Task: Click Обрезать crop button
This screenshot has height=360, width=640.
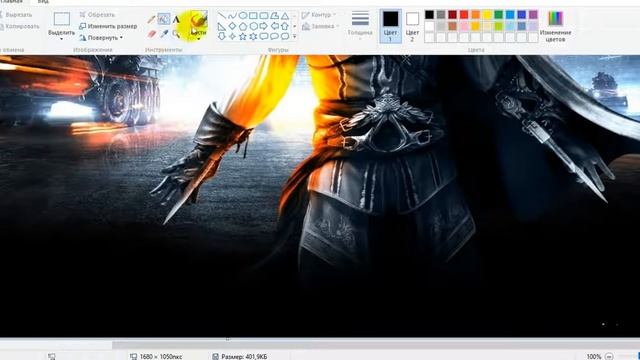Action: click(x=98, y=15)
